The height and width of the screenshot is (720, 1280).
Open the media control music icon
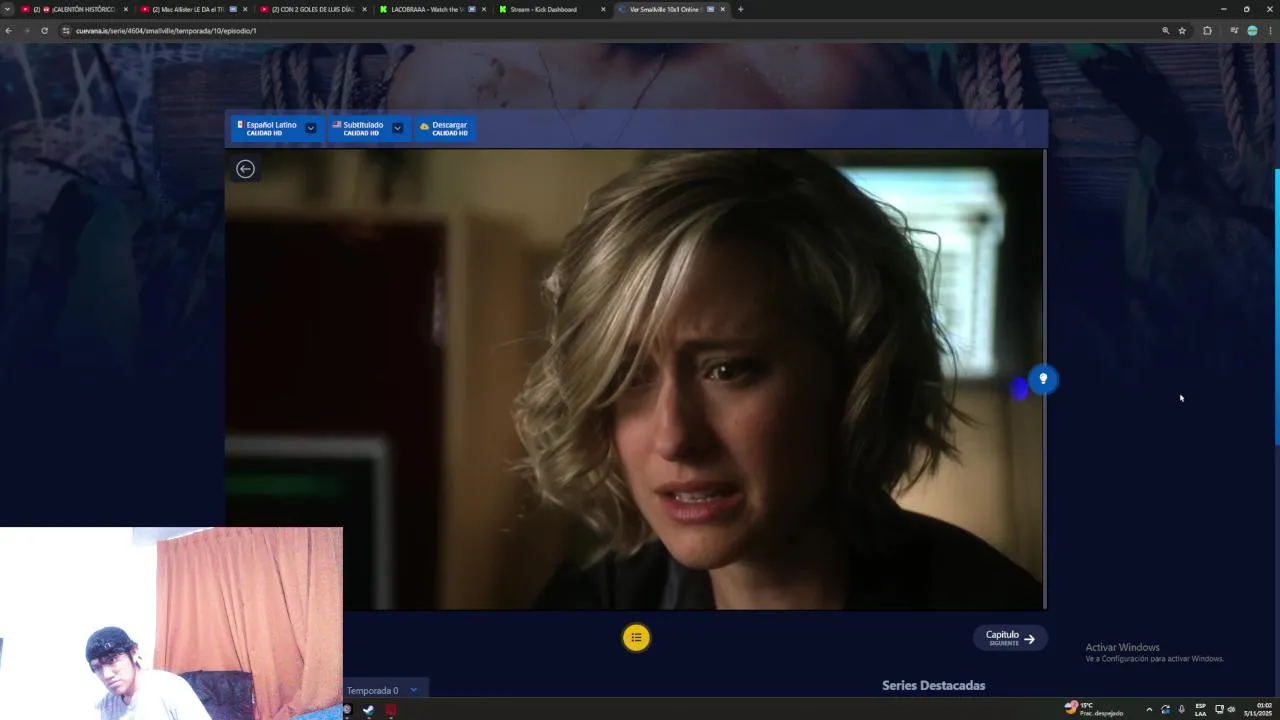point(1234,31)
